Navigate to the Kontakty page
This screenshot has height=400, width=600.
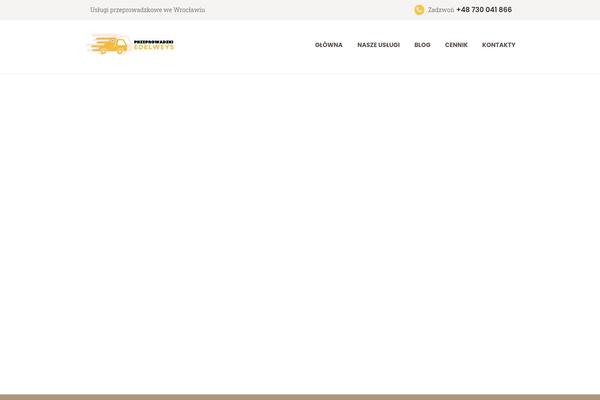499,45
